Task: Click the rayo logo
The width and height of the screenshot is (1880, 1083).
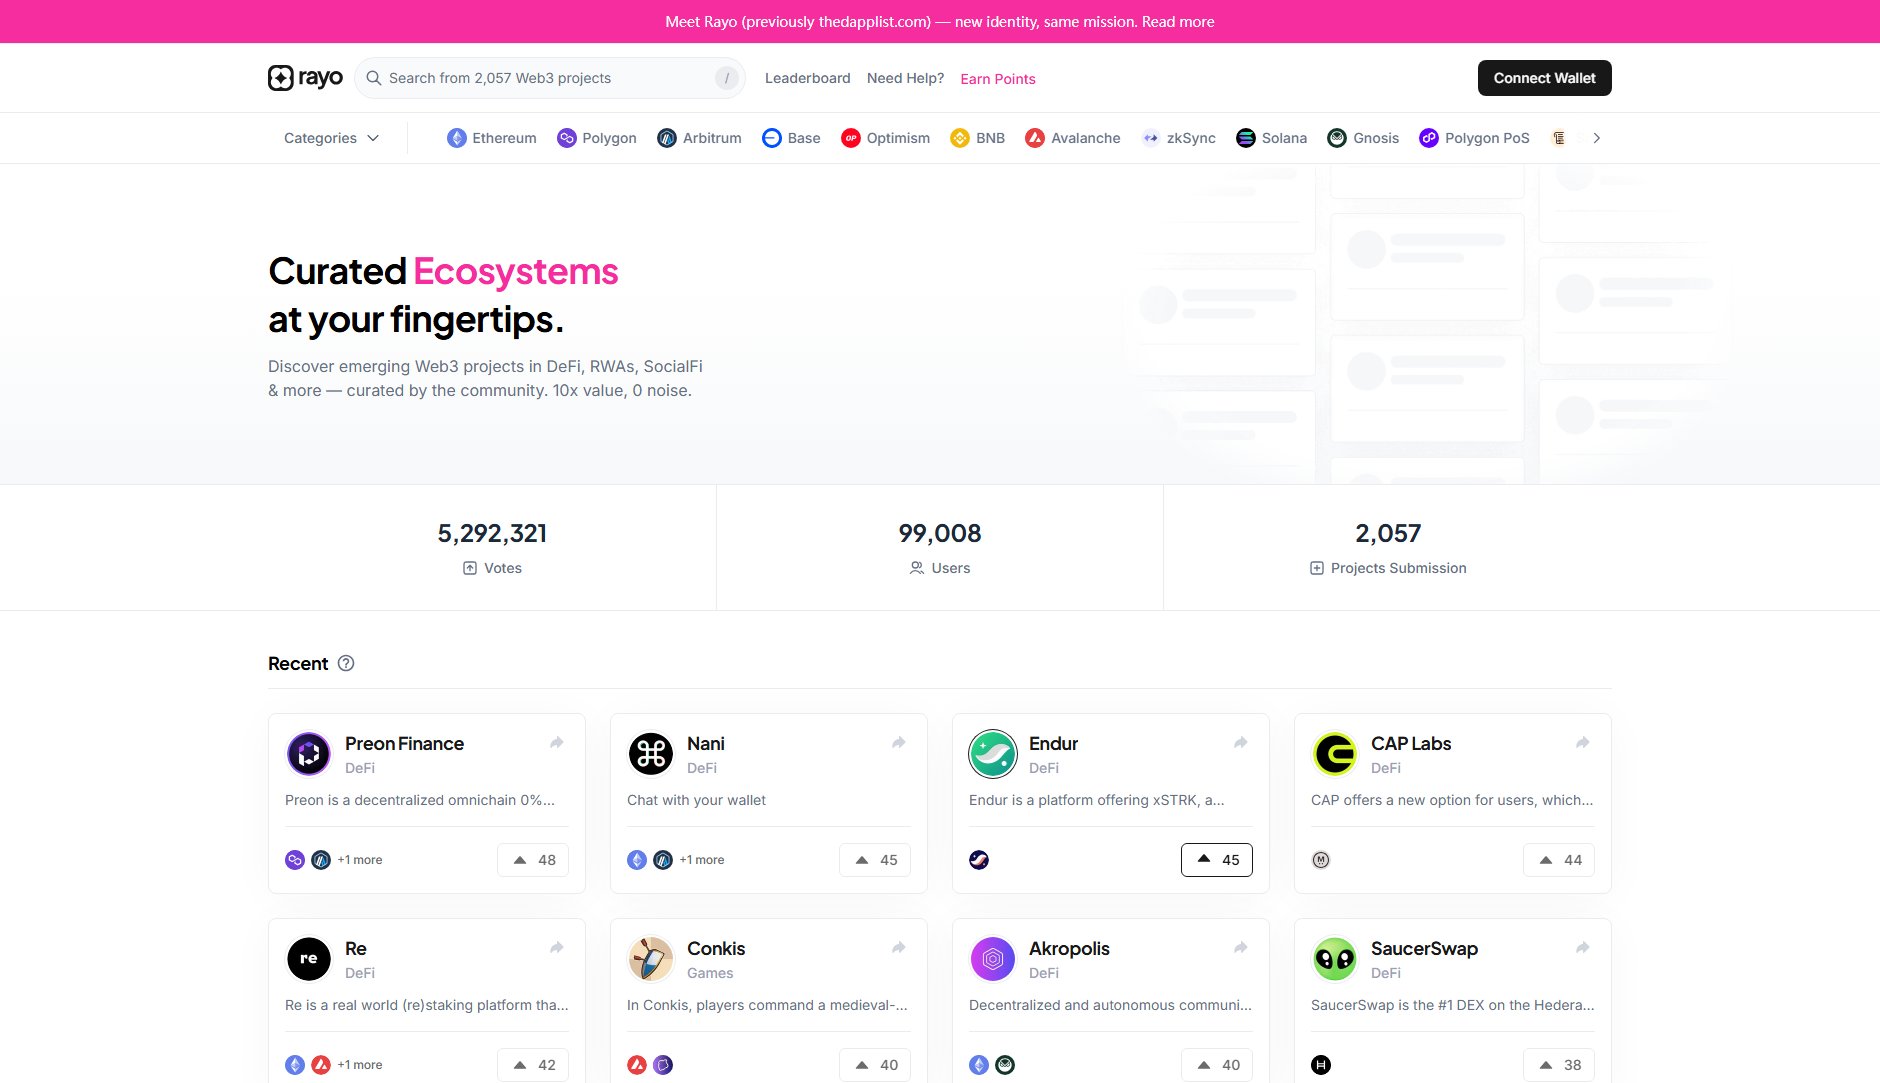Action: pos(305,78)
